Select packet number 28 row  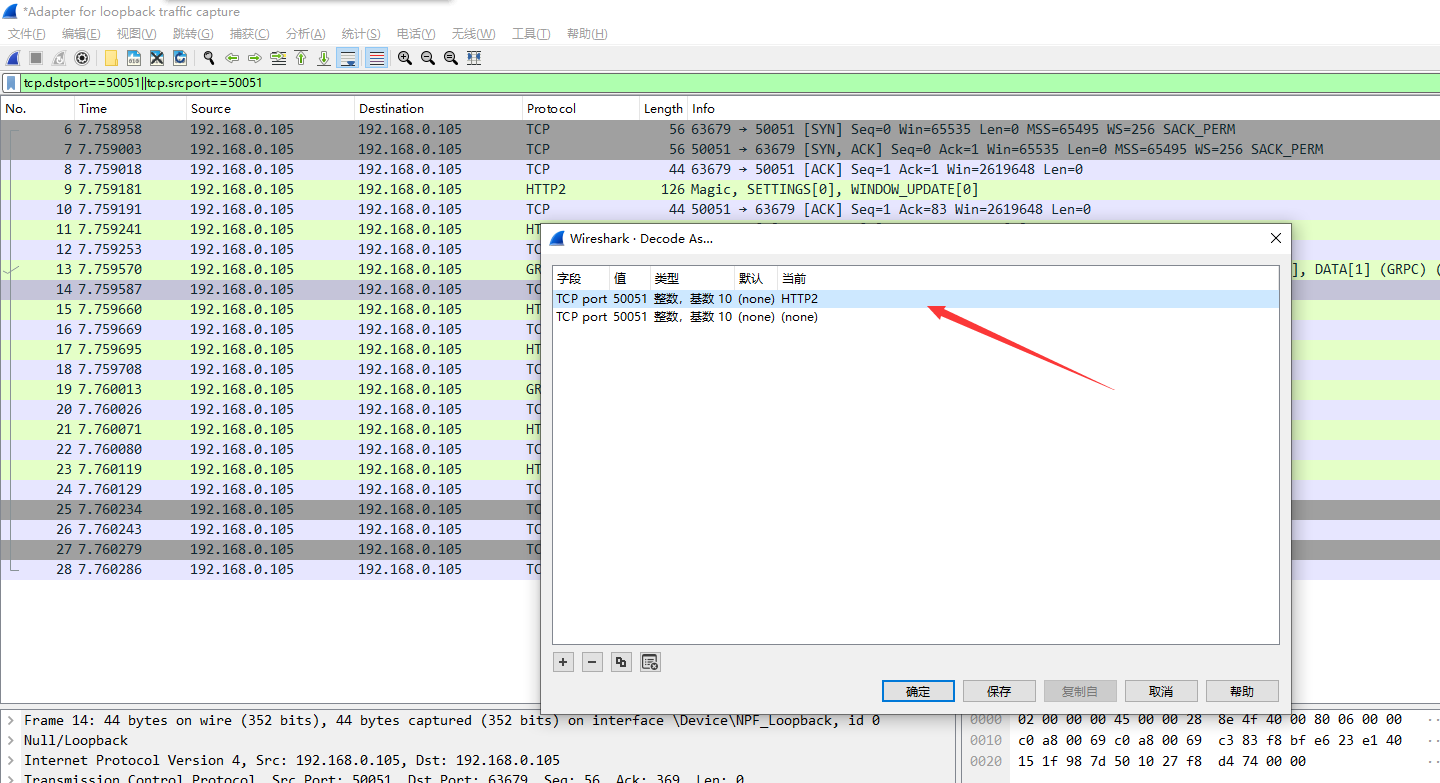[270, 569]
